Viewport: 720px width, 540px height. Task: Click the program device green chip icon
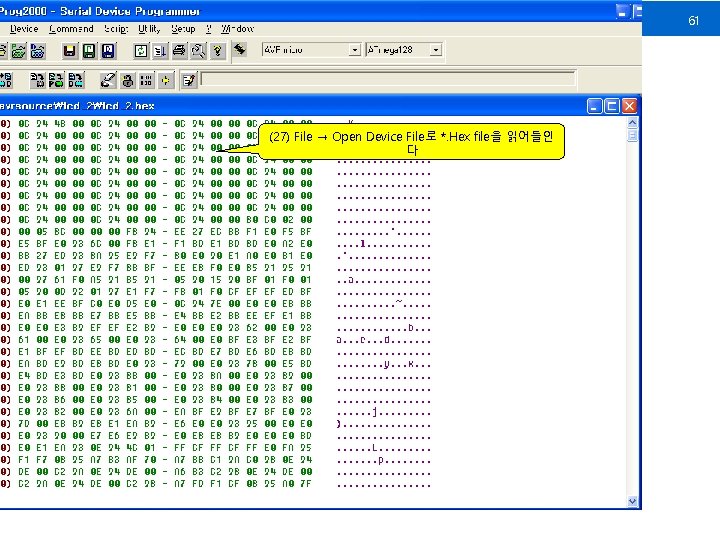pyautogui.click(x=56, y=80)
